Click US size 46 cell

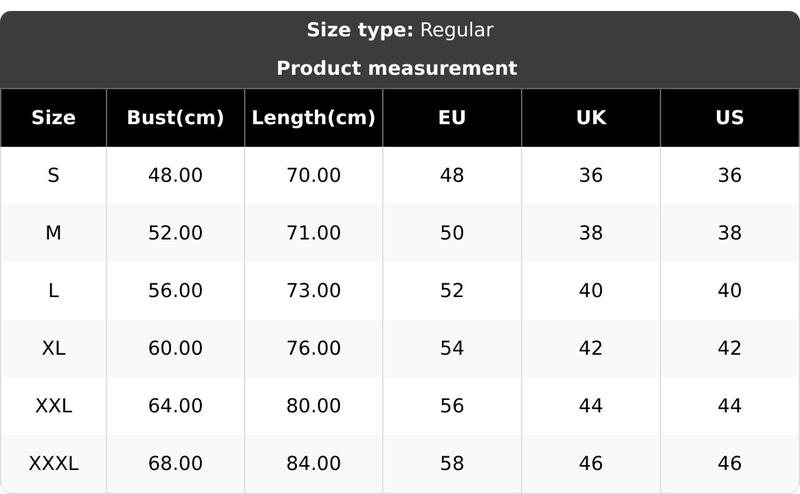tap(730, 464)
